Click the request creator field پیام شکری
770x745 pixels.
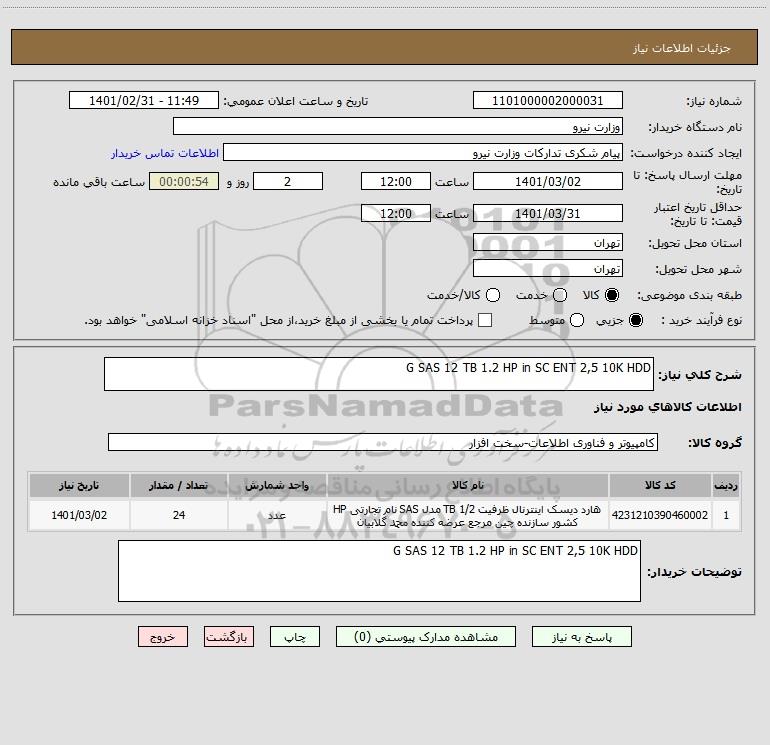point(423,153)
